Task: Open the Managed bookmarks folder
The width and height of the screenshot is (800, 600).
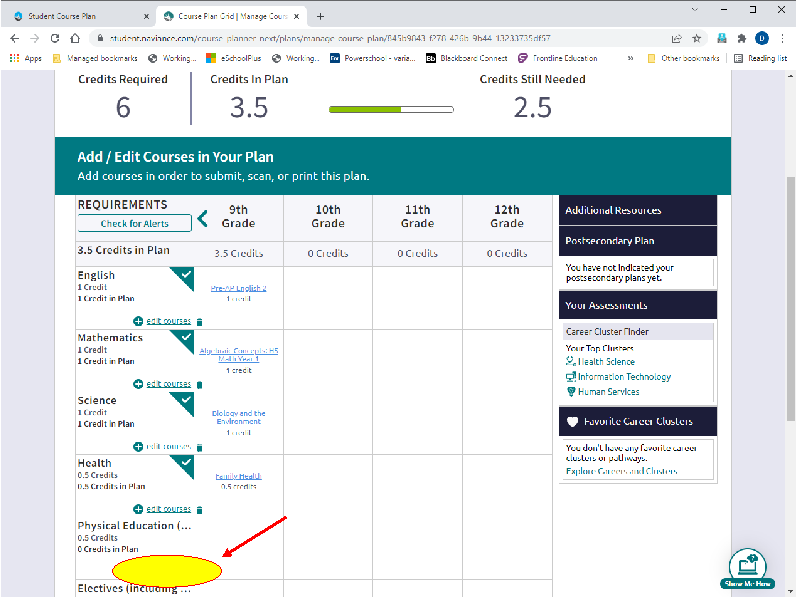Action: pyautogui.click(x=95, y=58)
